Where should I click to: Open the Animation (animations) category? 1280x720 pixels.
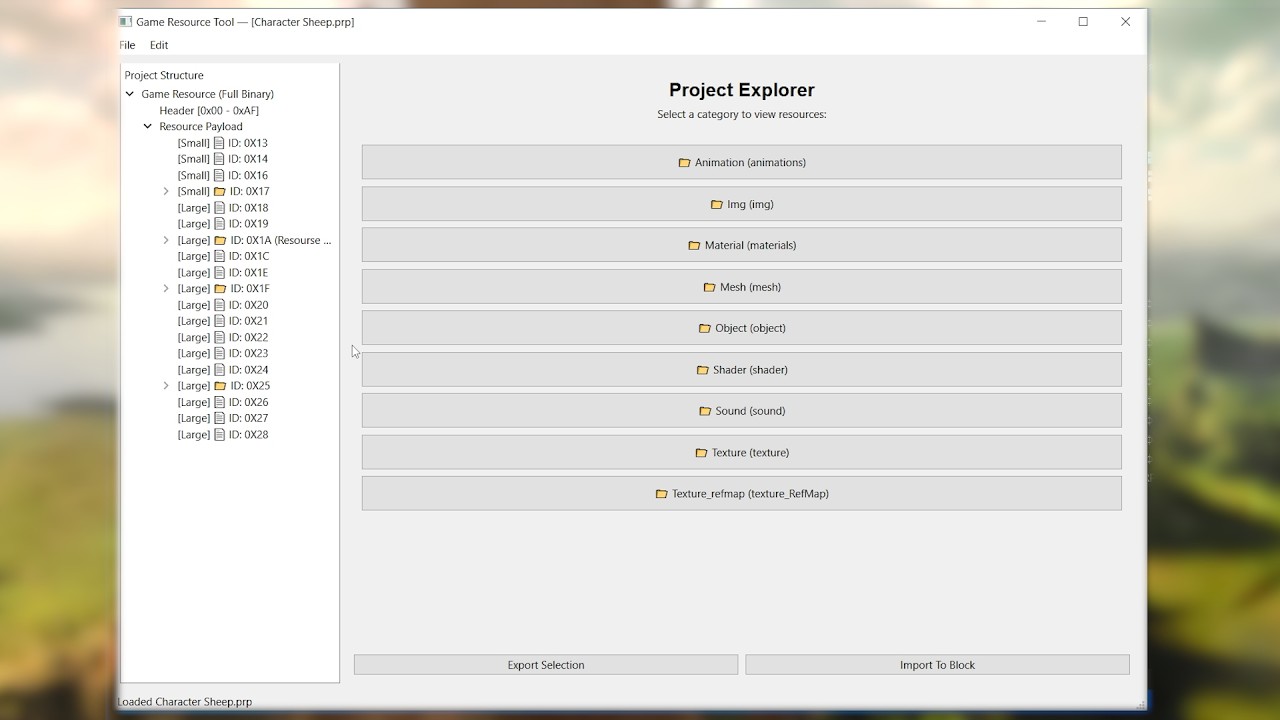(x=742, y=162)
